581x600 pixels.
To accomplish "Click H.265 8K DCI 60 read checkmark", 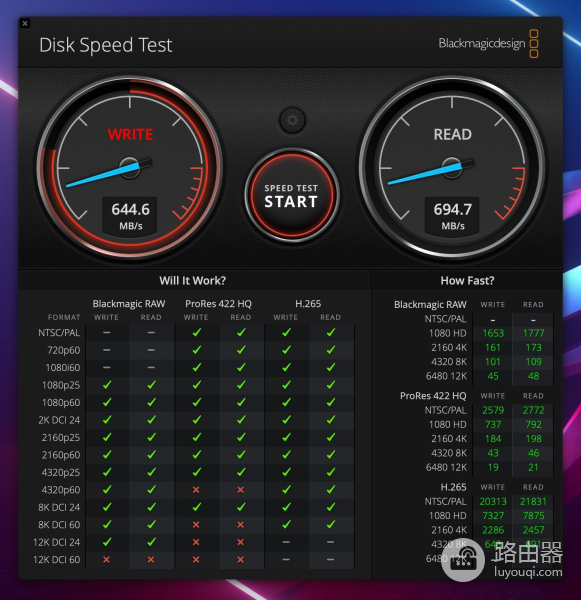I will [331, 525].
